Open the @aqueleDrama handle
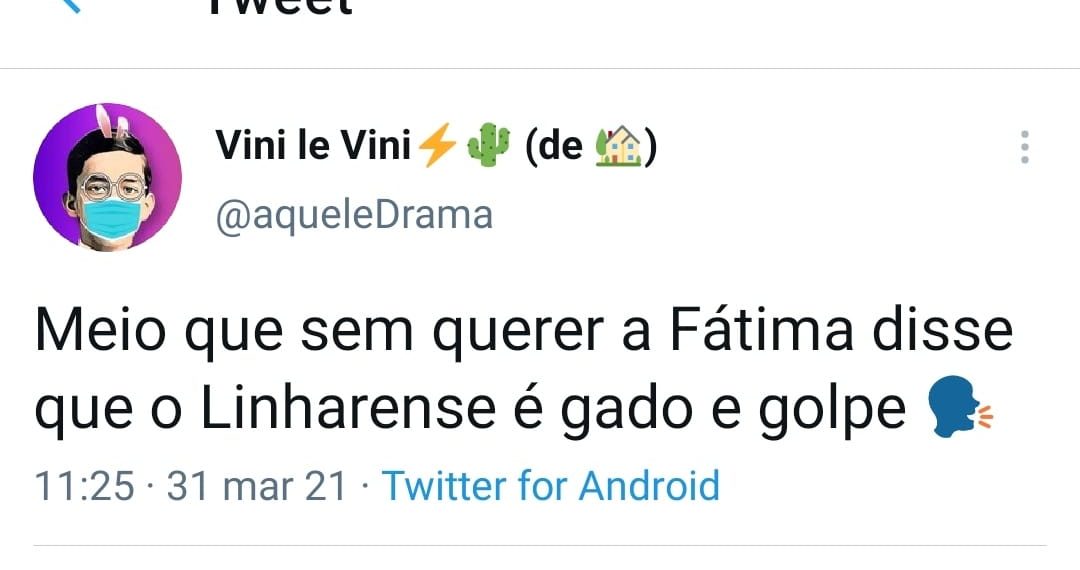 [x=354, y=215]
